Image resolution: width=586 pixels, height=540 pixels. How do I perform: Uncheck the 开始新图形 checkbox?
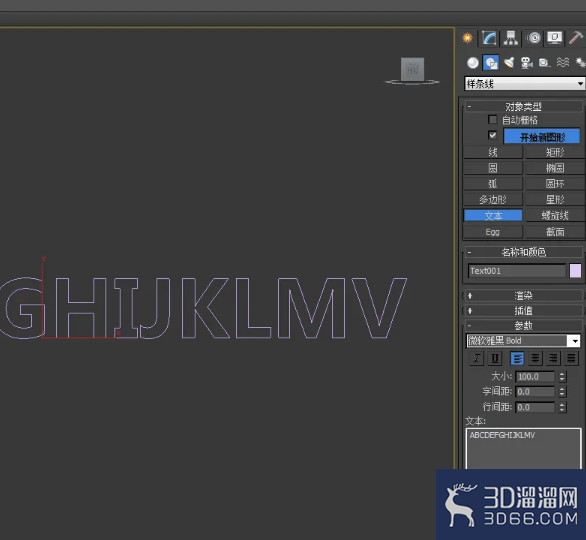(493, 135)
